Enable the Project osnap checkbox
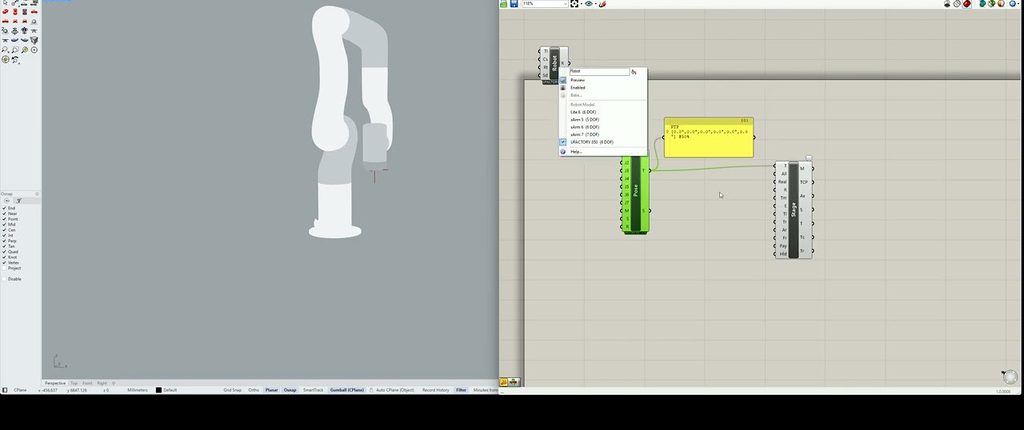 tap(5, 268)
